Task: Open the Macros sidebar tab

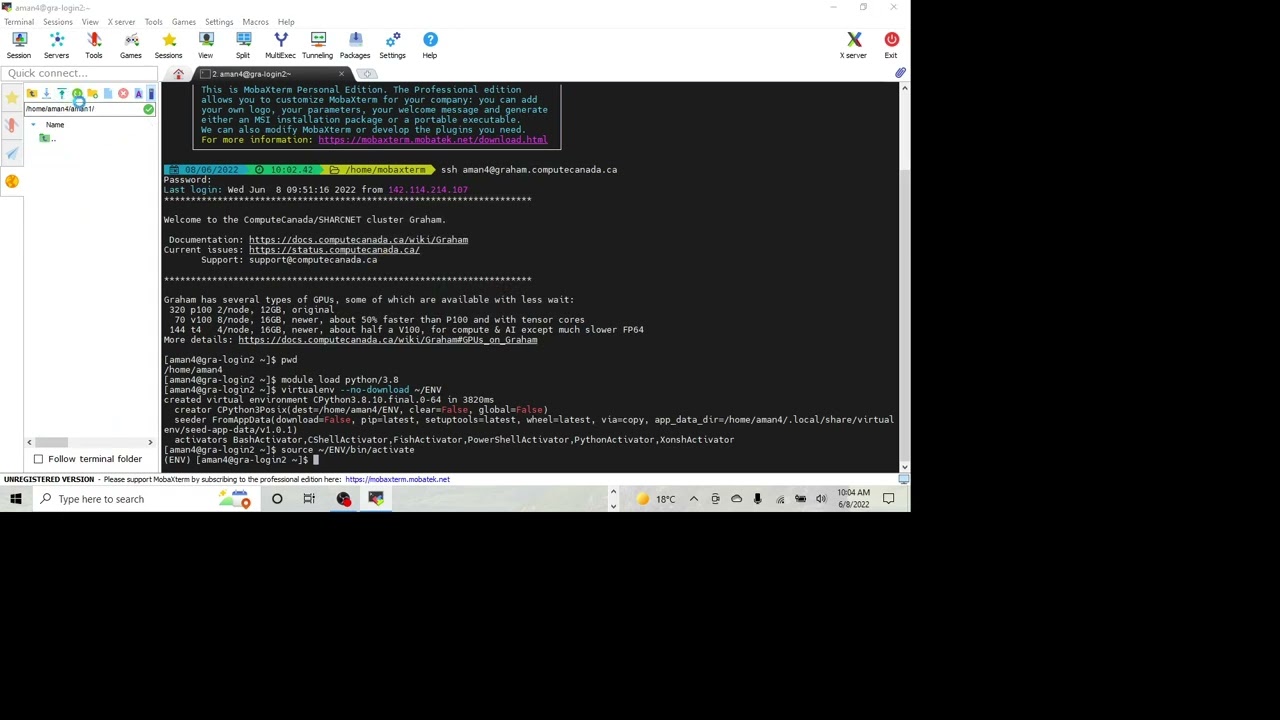Action: (12, 153)
